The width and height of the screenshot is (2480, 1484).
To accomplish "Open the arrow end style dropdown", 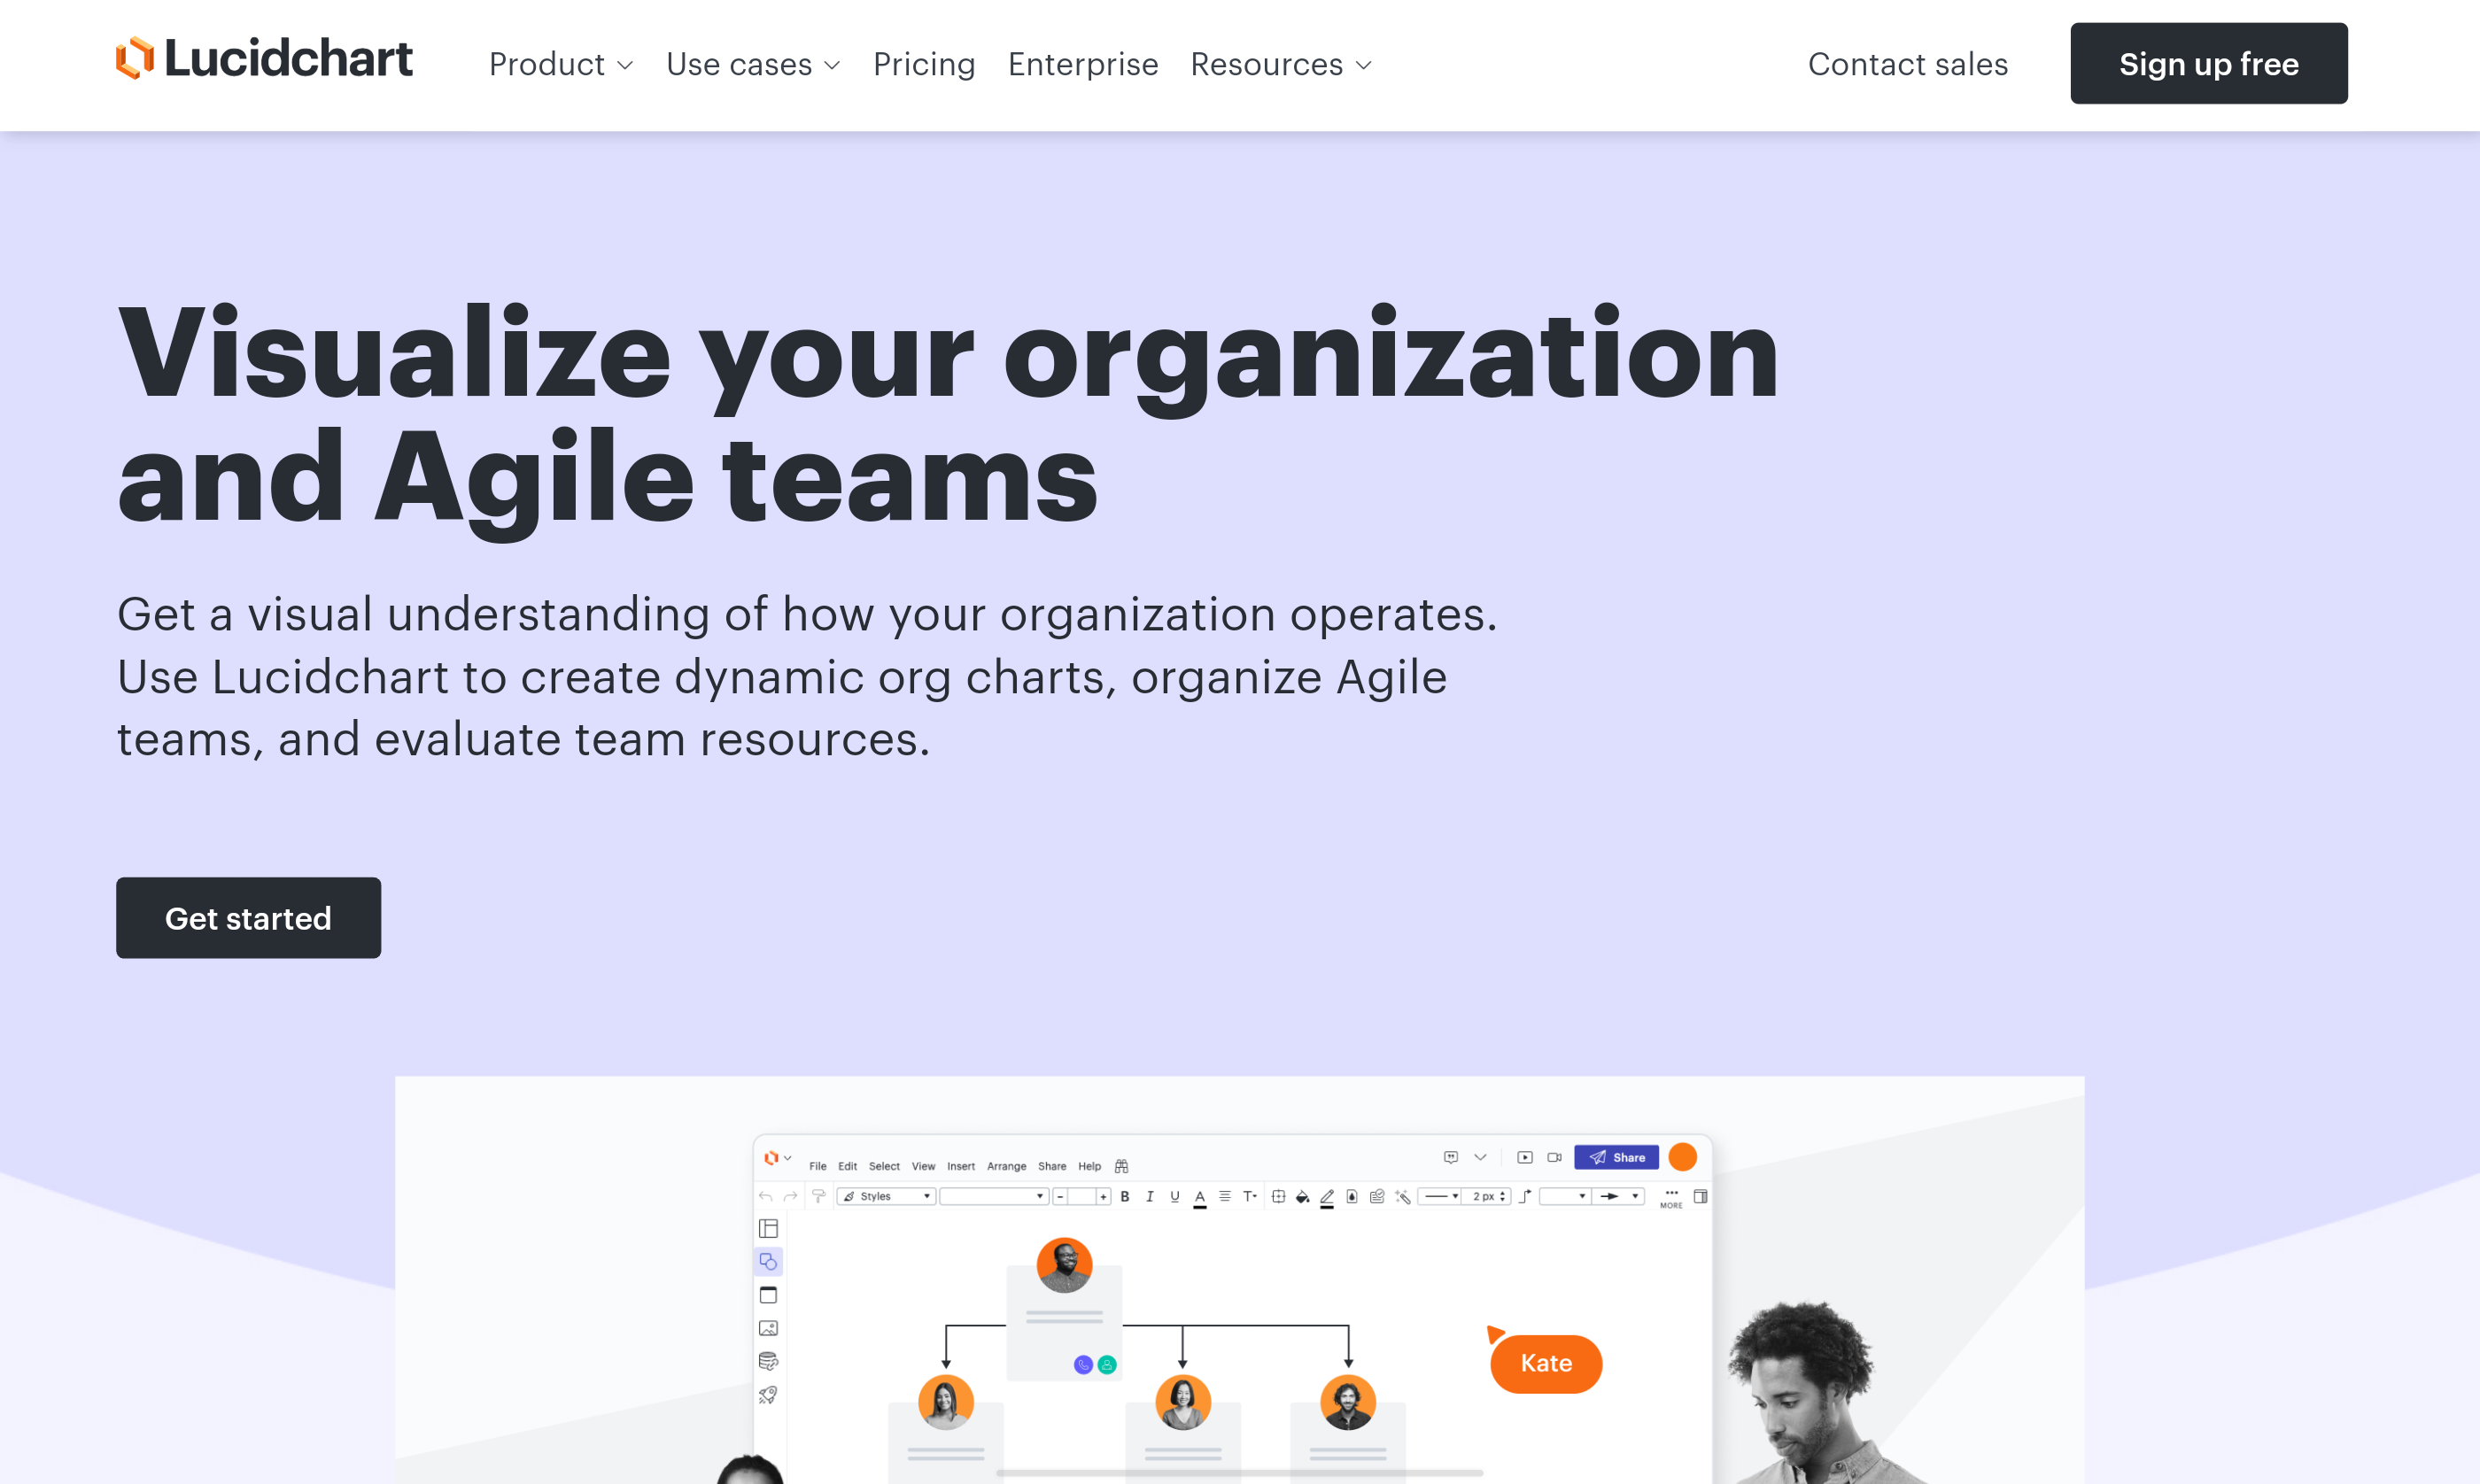I will (1619, 1197).
